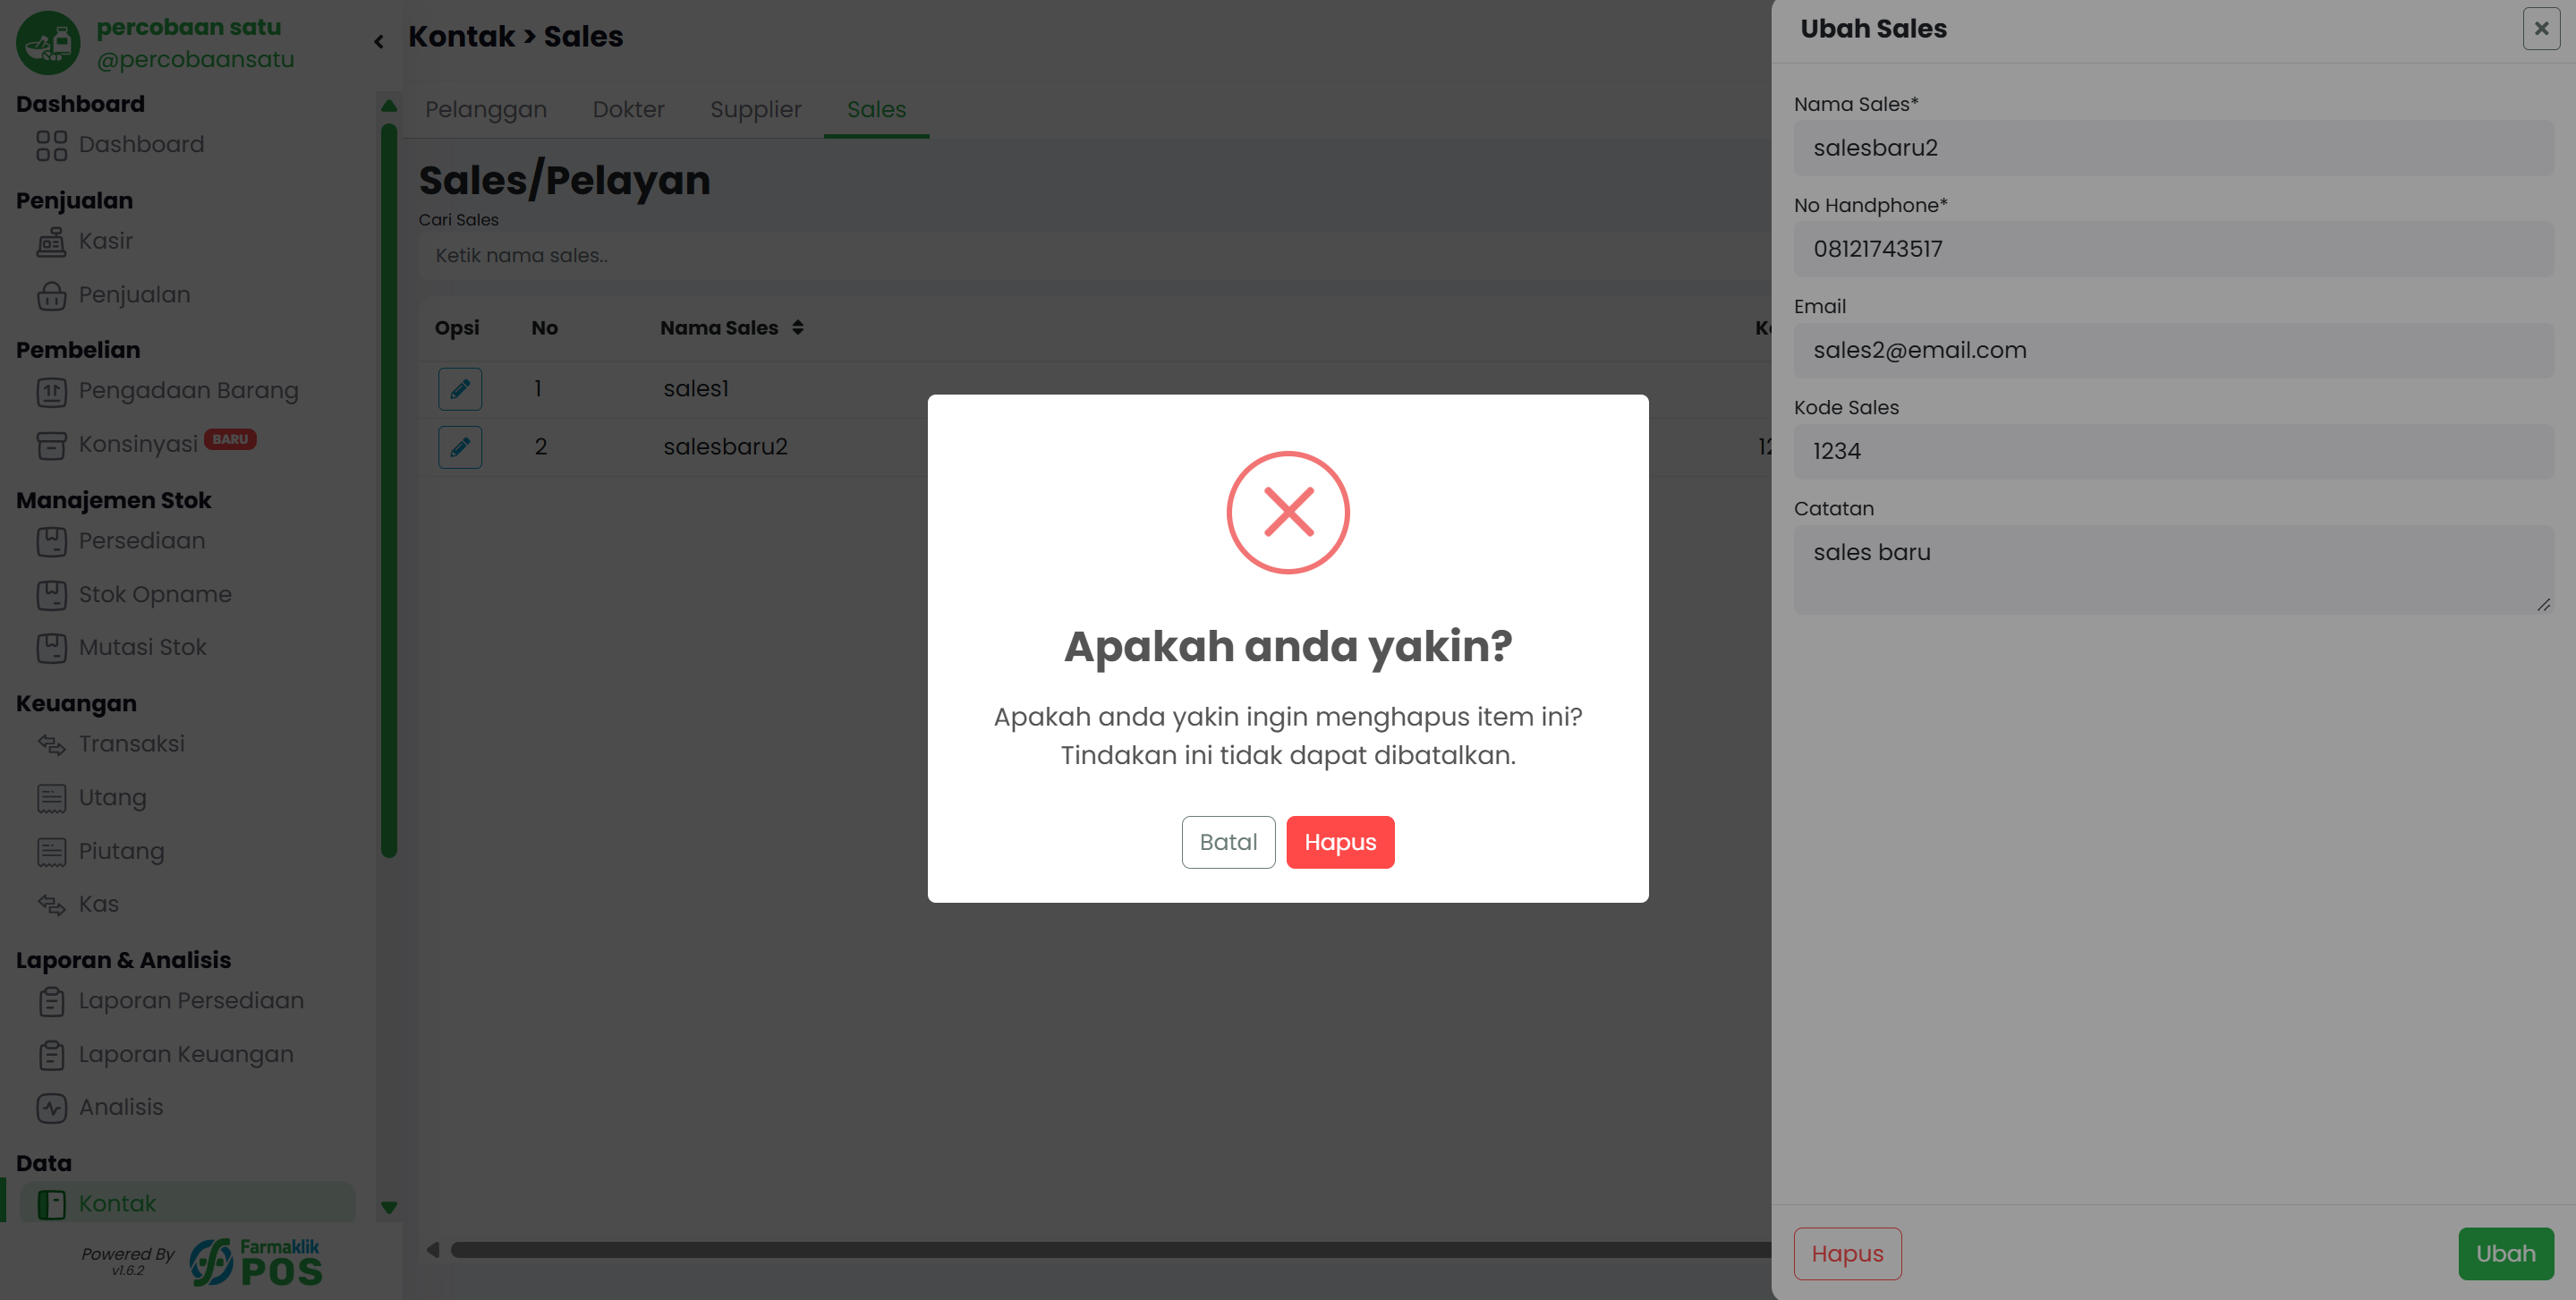Select the Sales tab
The image size is (2576, 1300).
(876, 110)
